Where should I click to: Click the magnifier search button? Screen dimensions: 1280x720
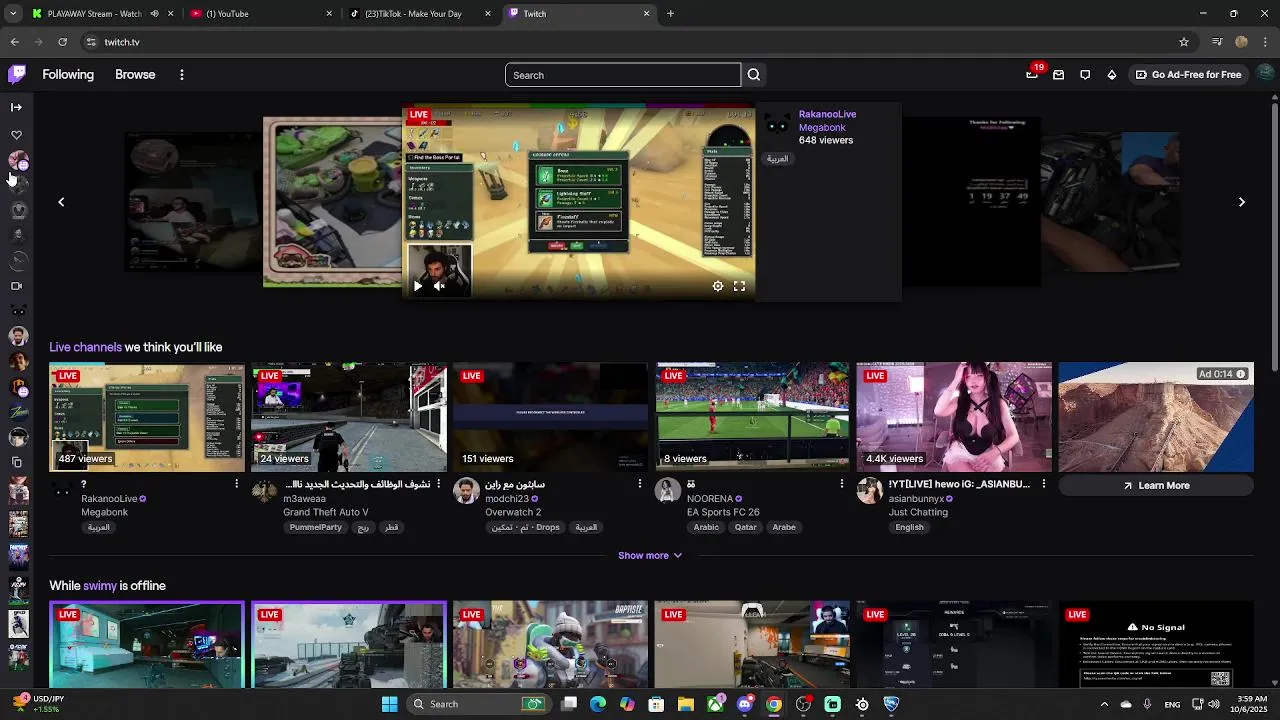(x=754, y=75)
